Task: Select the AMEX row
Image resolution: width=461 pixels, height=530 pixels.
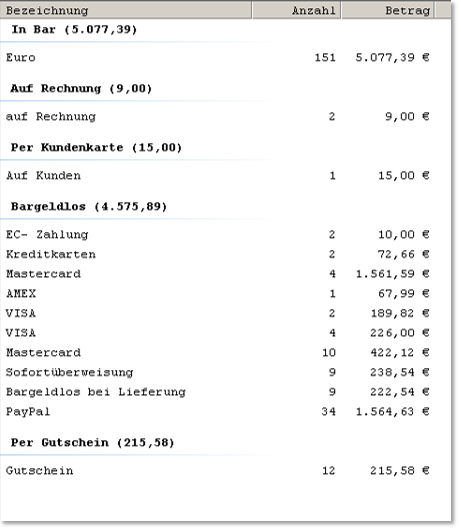Action: [225, 293]
